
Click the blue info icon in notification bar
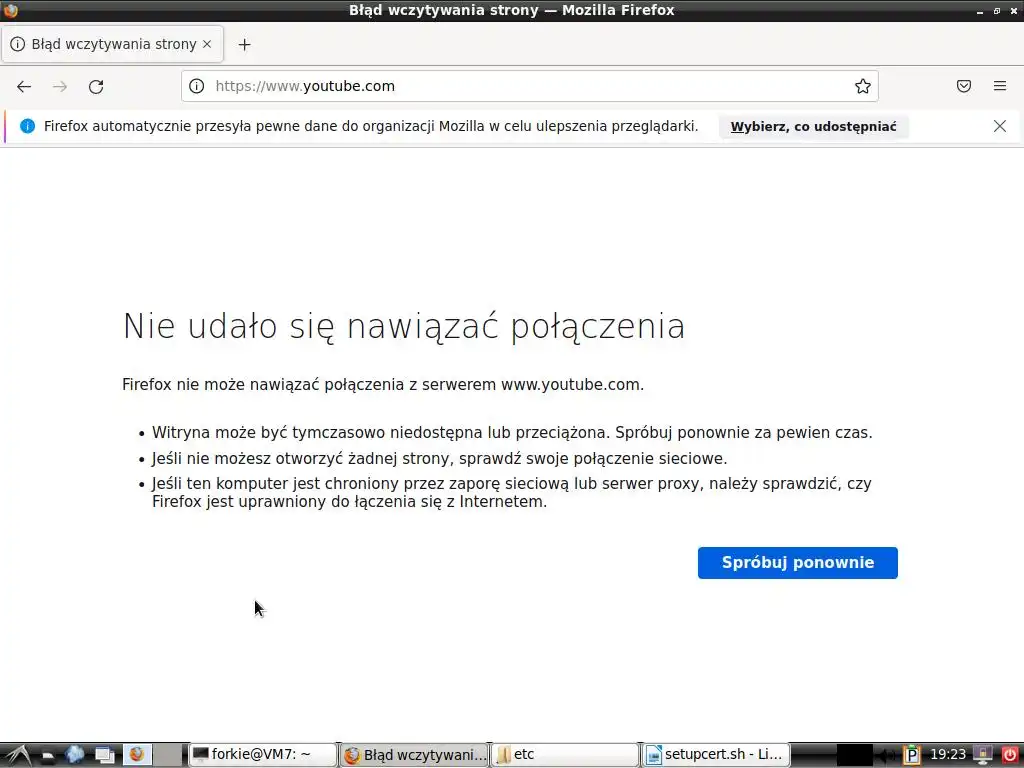tap(27, 126)
